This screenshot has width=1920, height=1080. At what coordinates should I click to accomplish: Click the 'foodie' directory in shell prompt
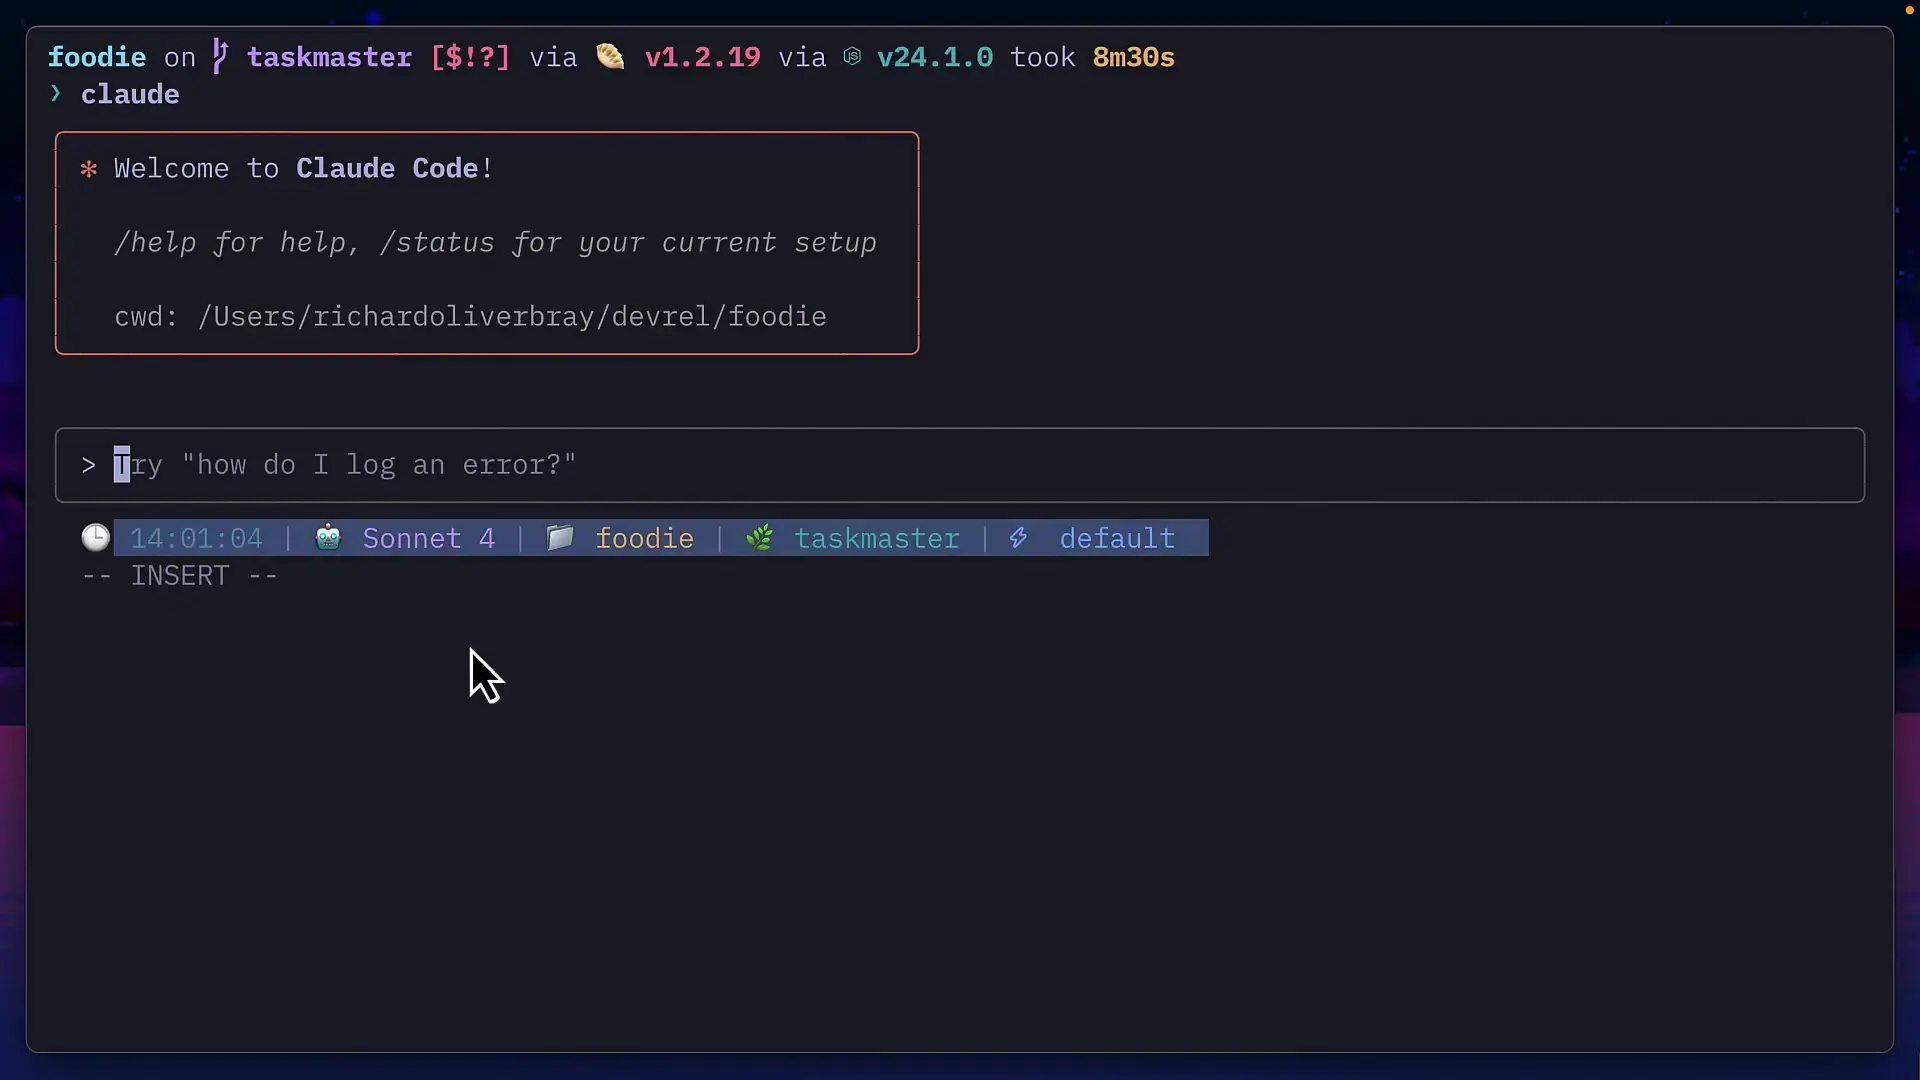pyautogui.click(x=97, y=57)
